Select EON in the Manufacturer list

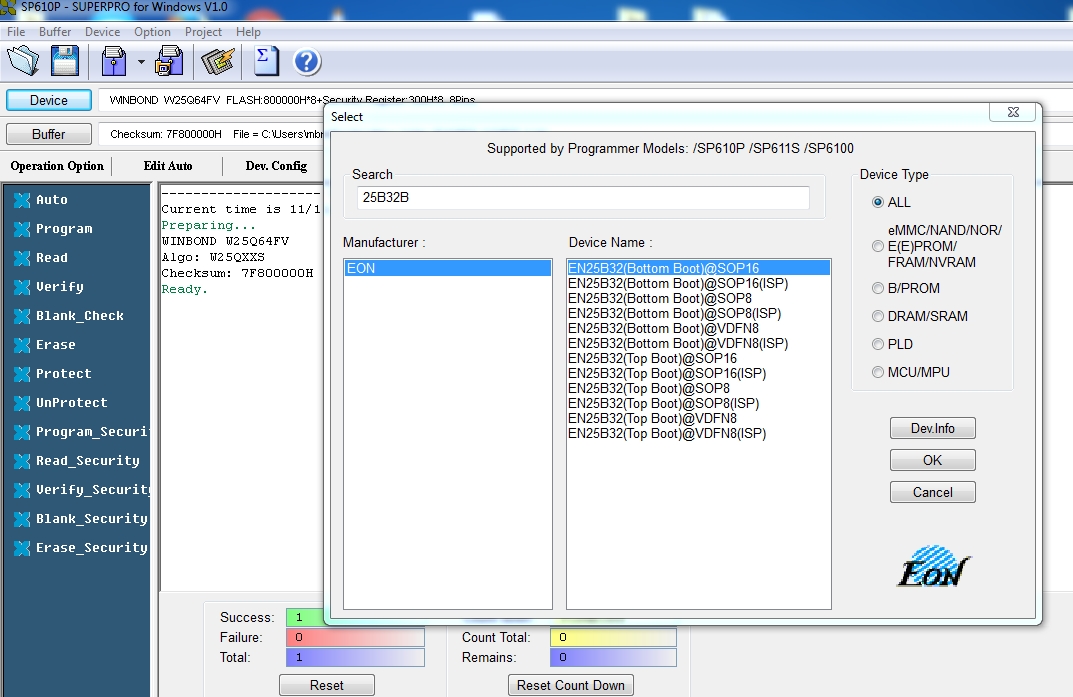pos(447,268)
